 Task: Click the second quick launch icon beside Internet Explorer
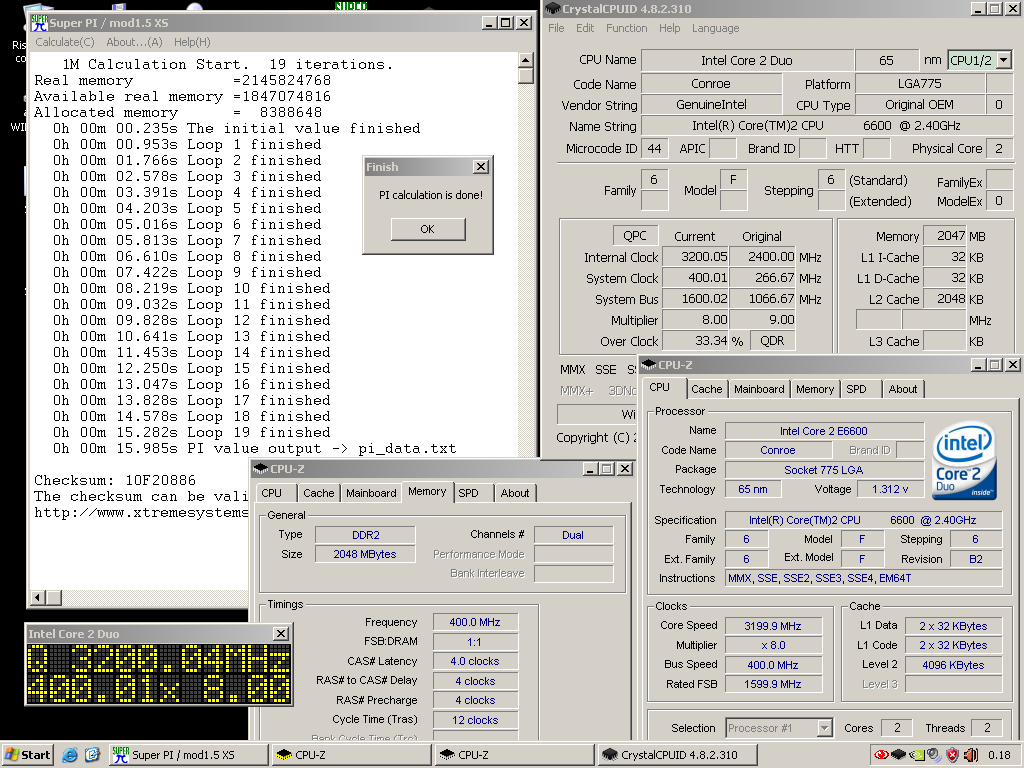[92, 755]
